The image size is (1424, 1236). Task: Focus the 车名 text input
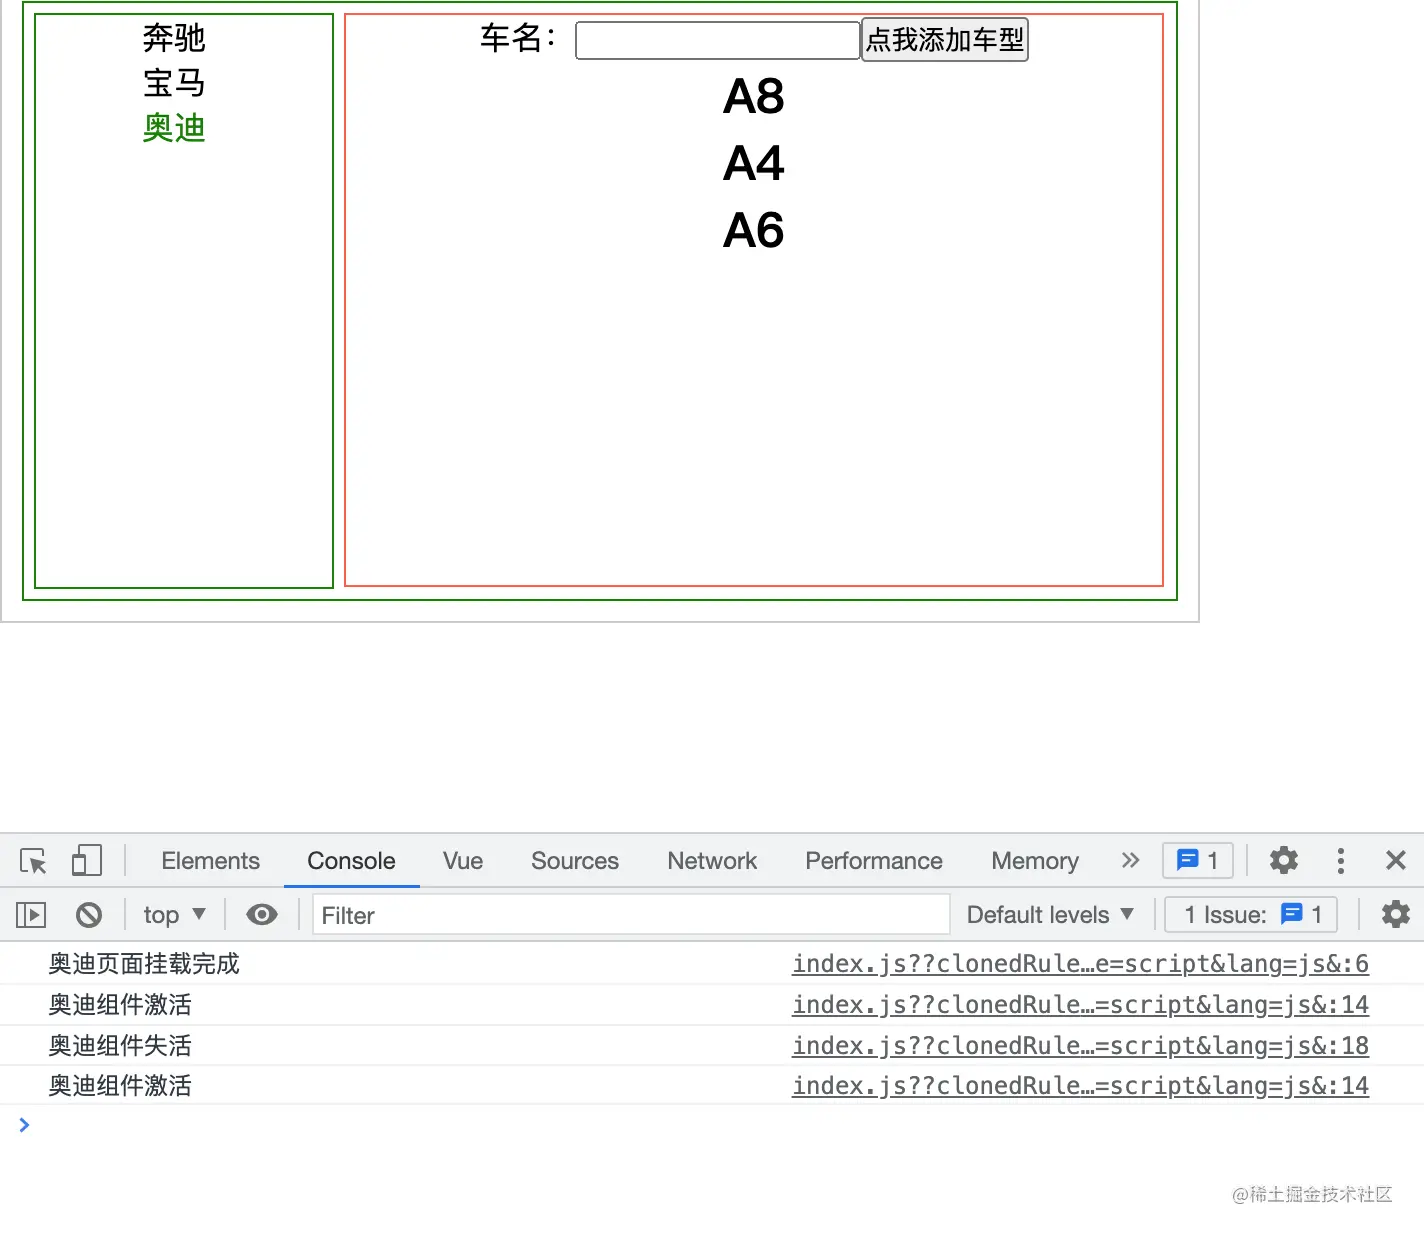[718, 40]
